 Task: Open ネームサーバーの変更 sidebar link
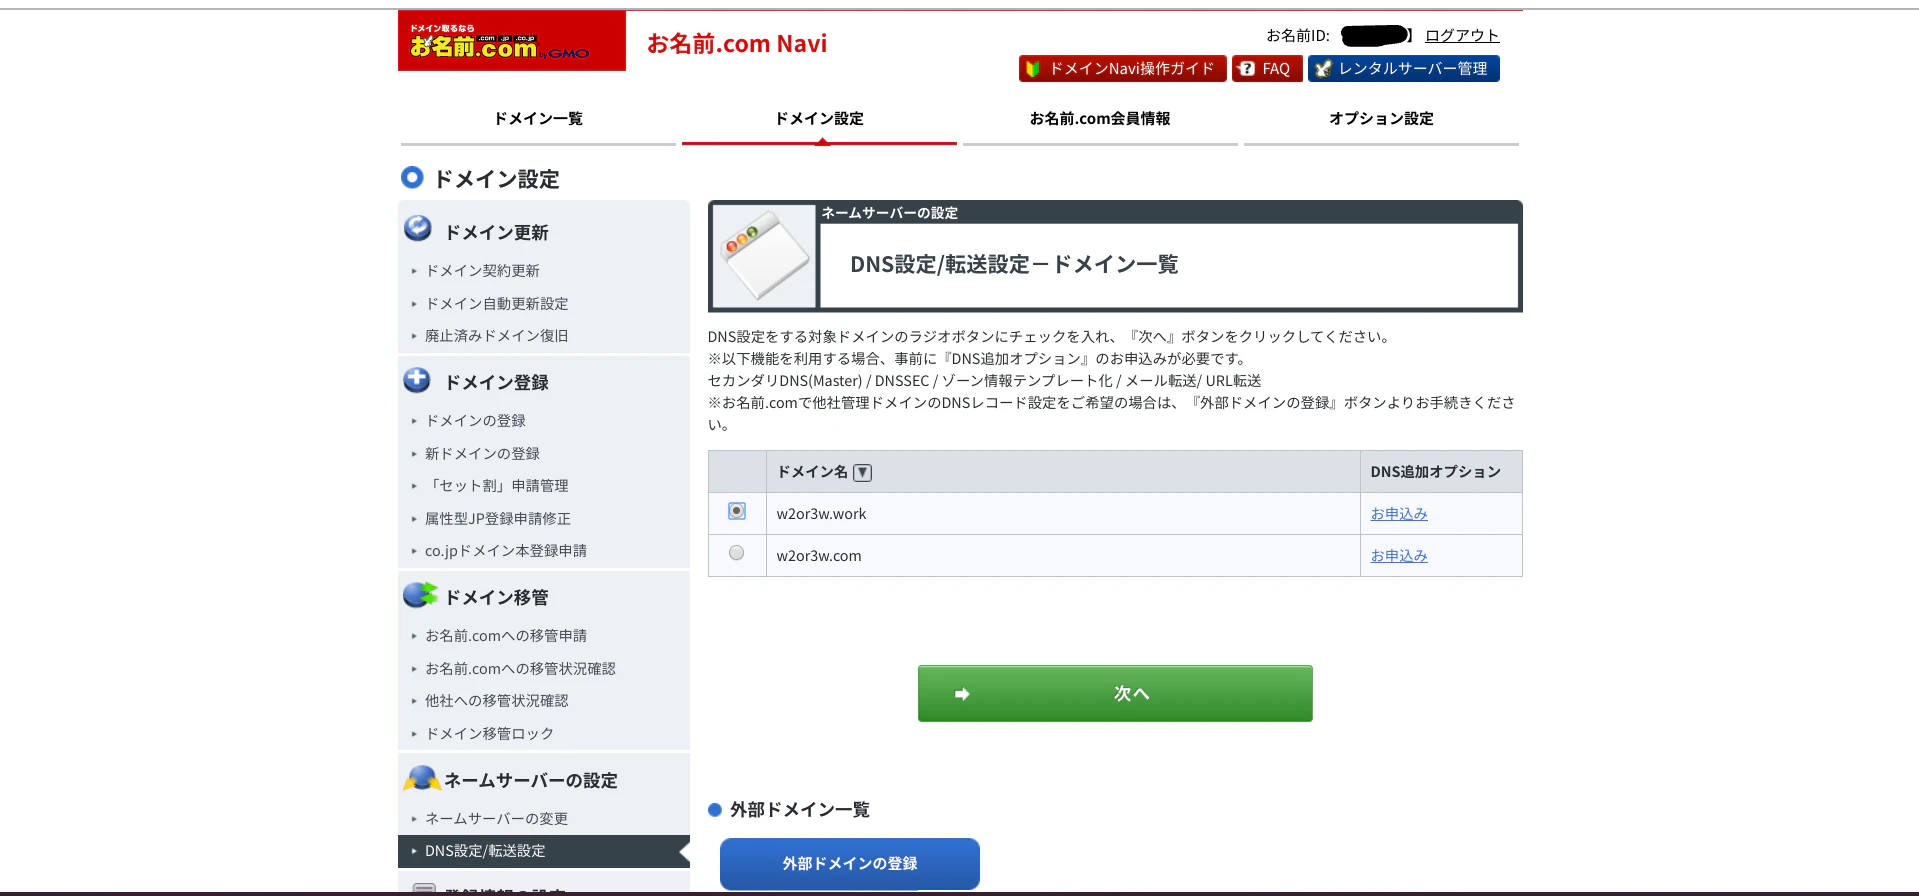point(496,819)
